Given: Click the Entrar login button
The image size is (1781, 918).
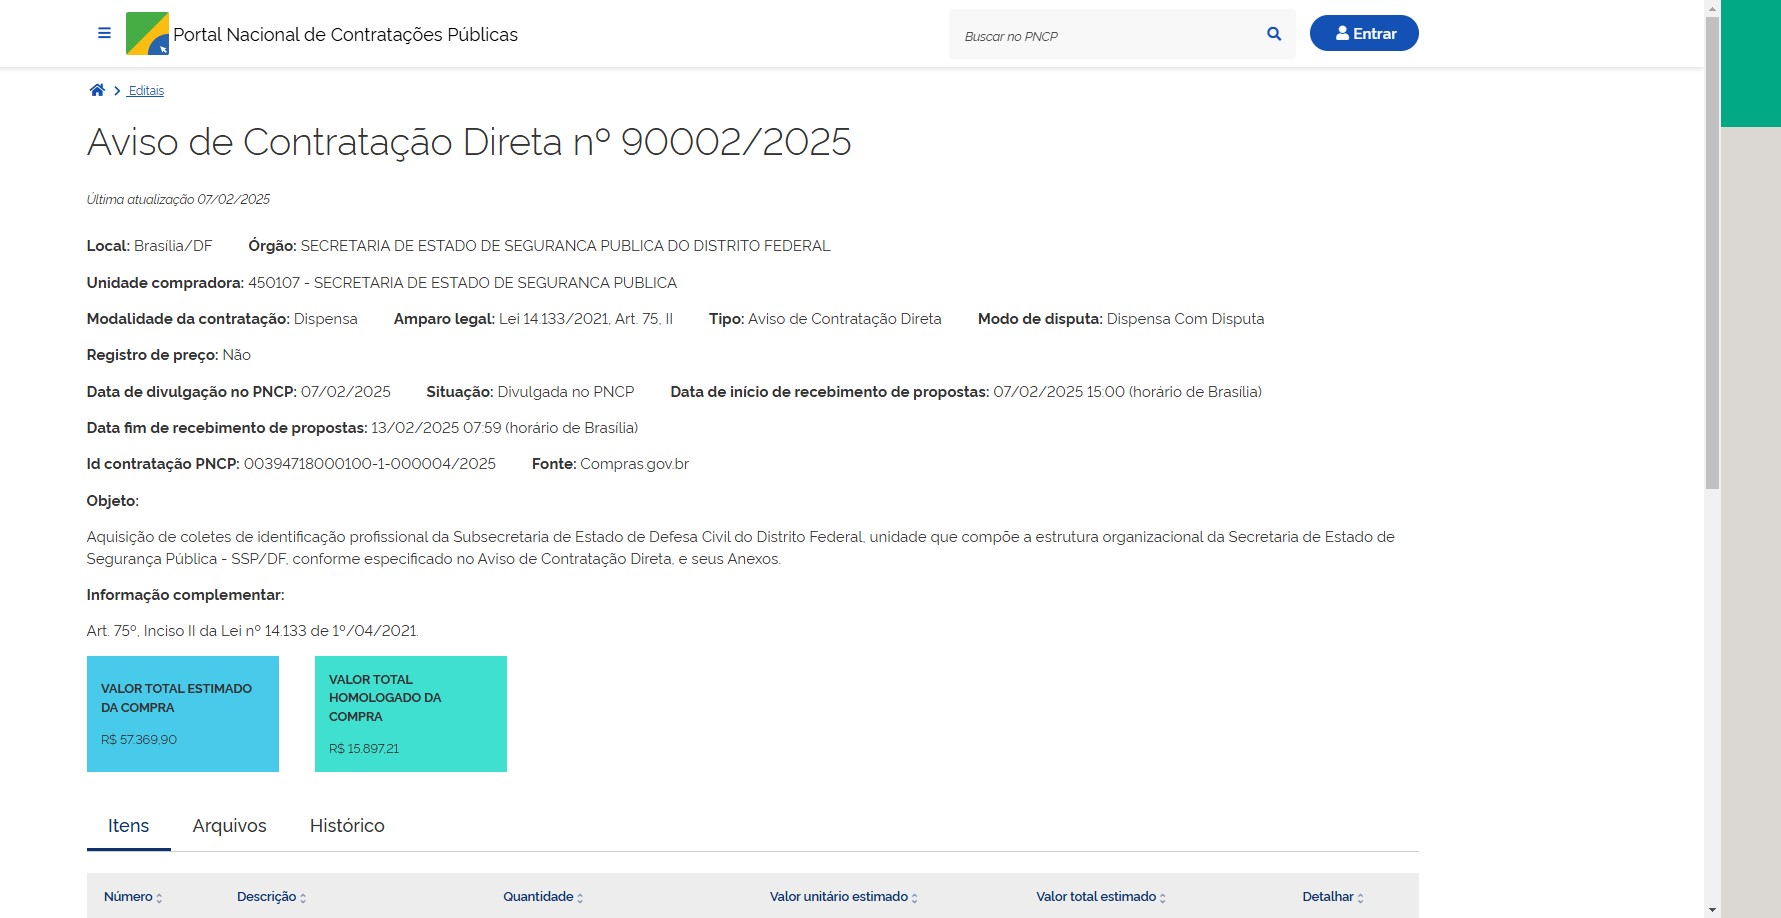Looking at the screenshot, I should pyautogui.click(x=1363, y=33).
